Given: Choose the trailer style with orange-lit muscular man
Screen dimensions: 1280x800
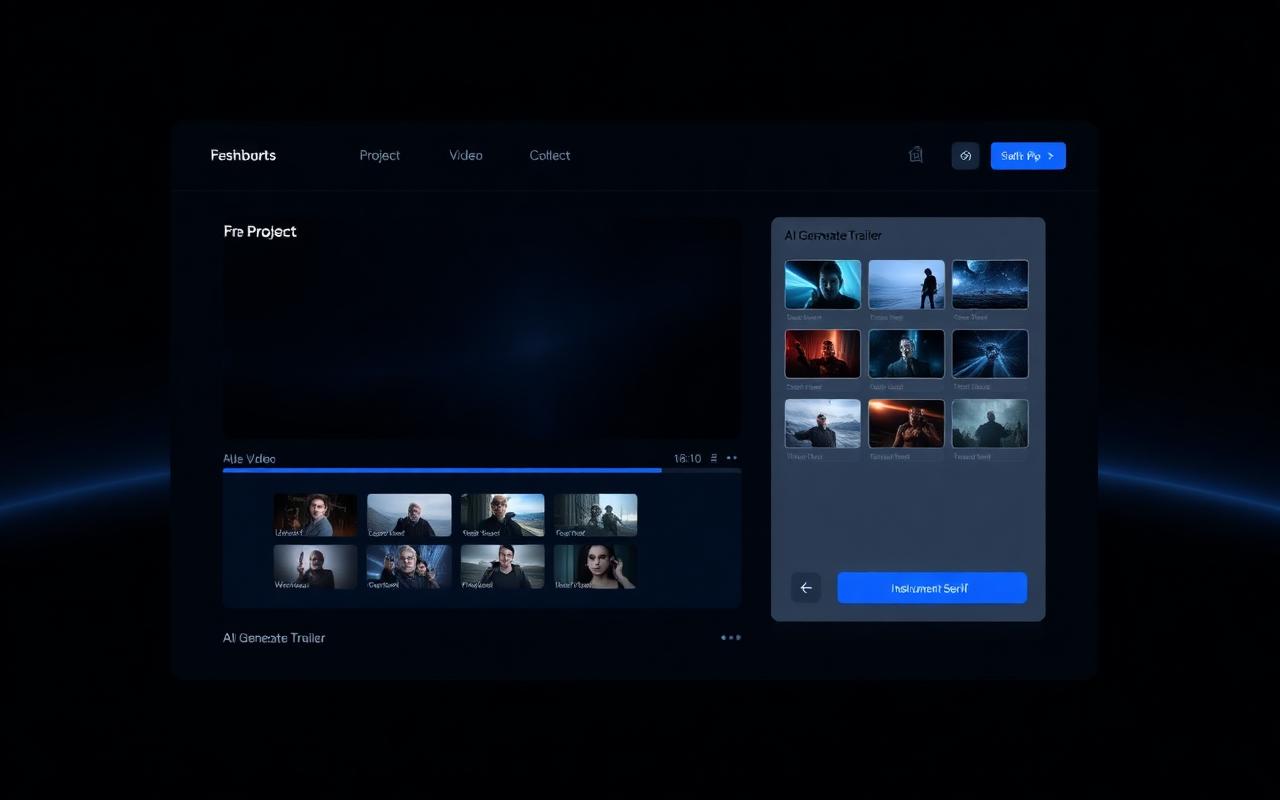Looking at the screenshot, I should pyautogui.click(x=906, y=424).
